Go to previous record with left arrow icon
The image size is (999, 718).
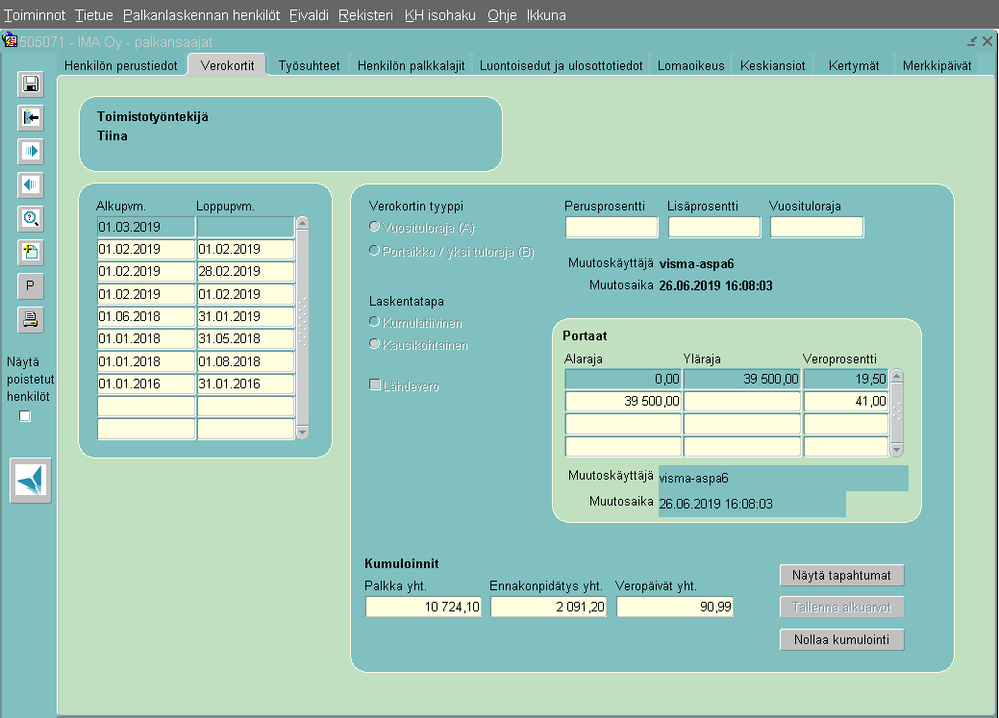click(30, 185)
